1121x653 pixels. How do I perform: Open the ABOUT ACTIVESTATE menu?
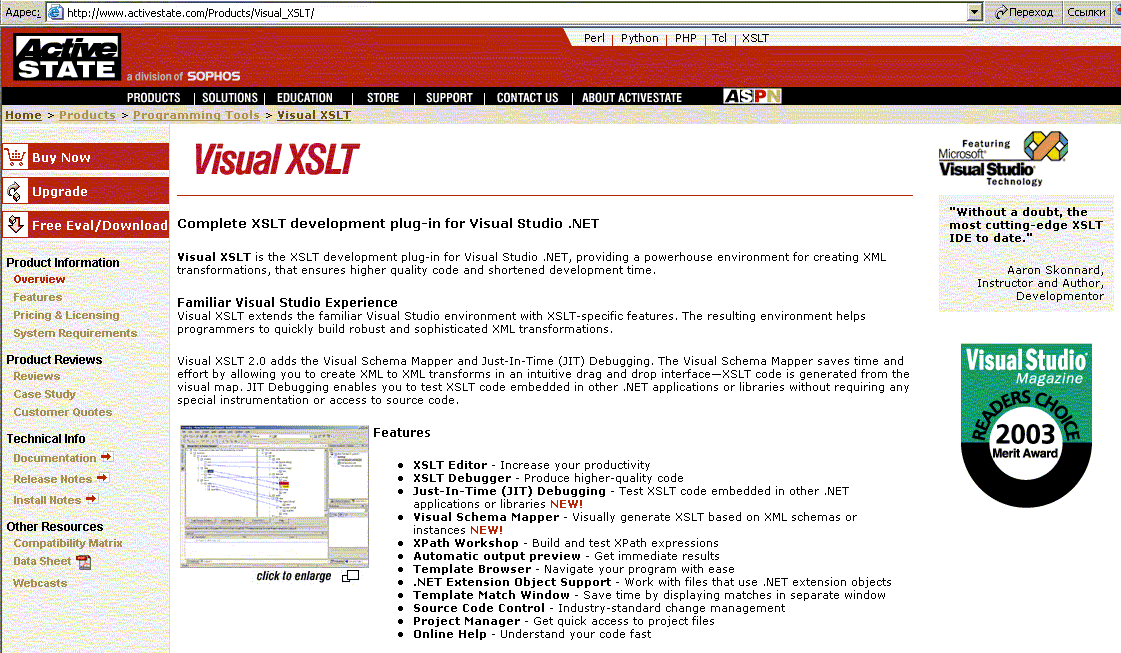(x=632, y=97)
